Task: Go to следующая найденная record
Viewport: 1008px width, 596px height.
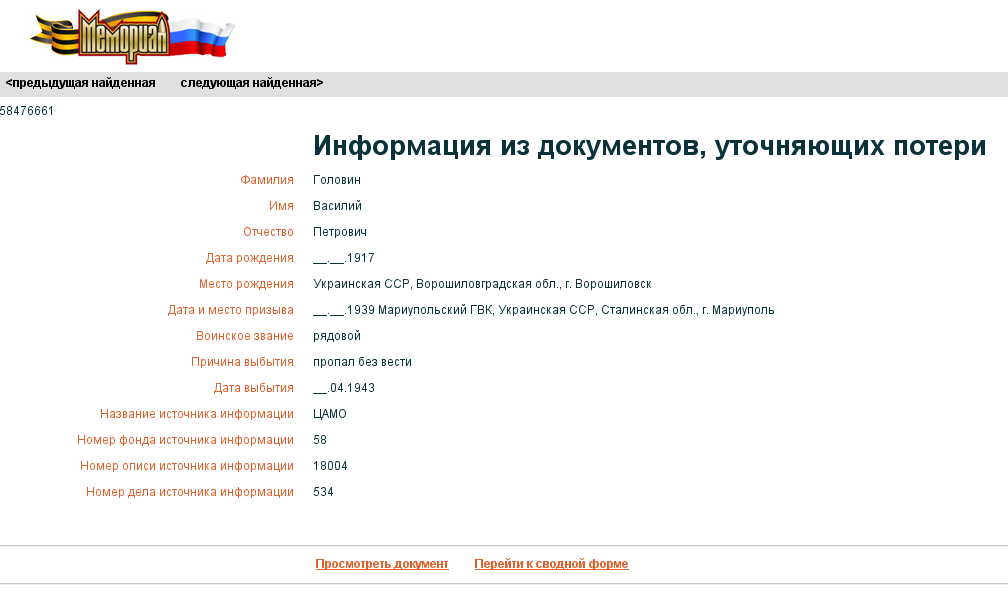Action: coord(252,83)
